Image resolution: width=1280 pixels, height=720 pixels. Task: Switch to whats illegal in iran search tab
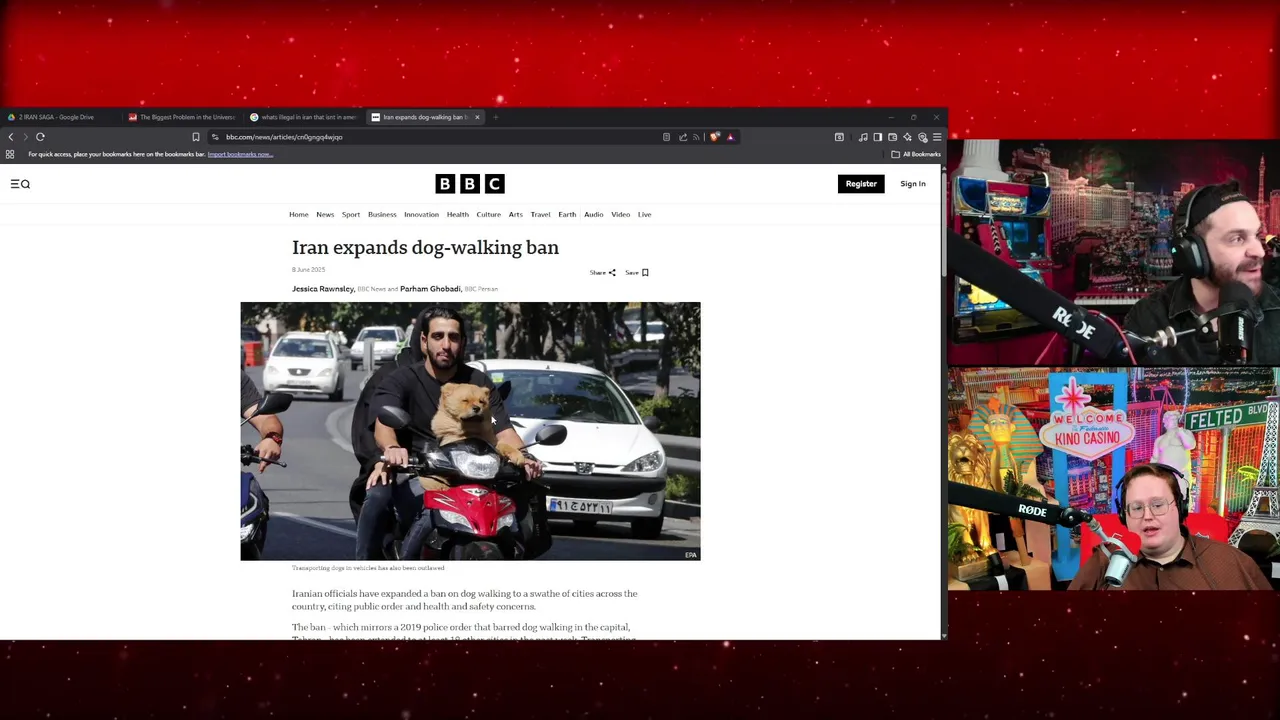coord(304,117)
